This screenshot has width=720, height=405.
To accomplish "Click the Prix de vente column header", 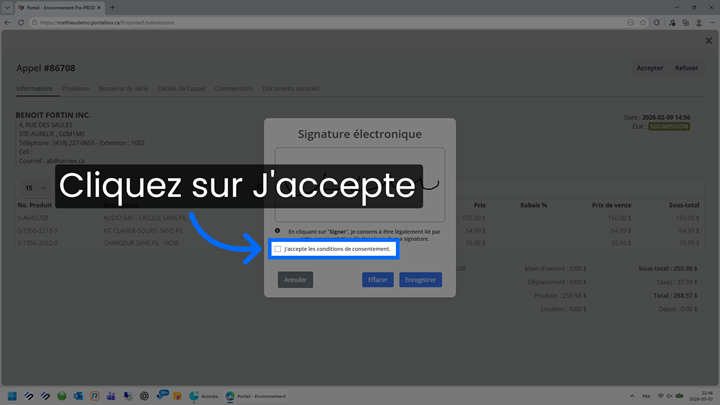I will click(x=611, y=205).
